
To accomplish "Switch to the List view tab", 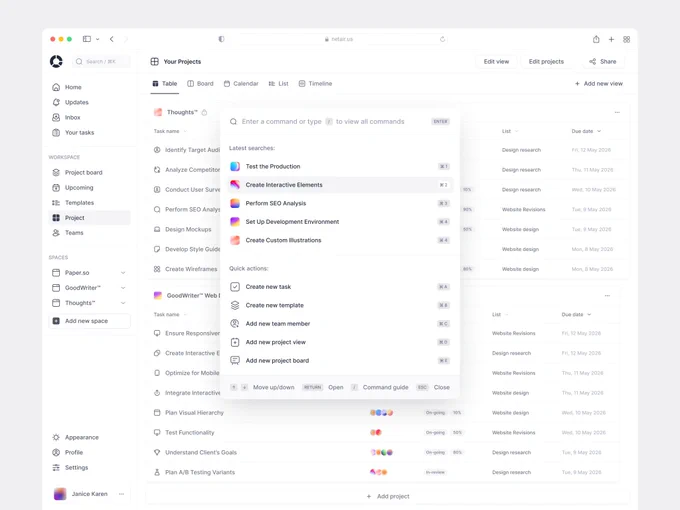I will pos(278,84).
